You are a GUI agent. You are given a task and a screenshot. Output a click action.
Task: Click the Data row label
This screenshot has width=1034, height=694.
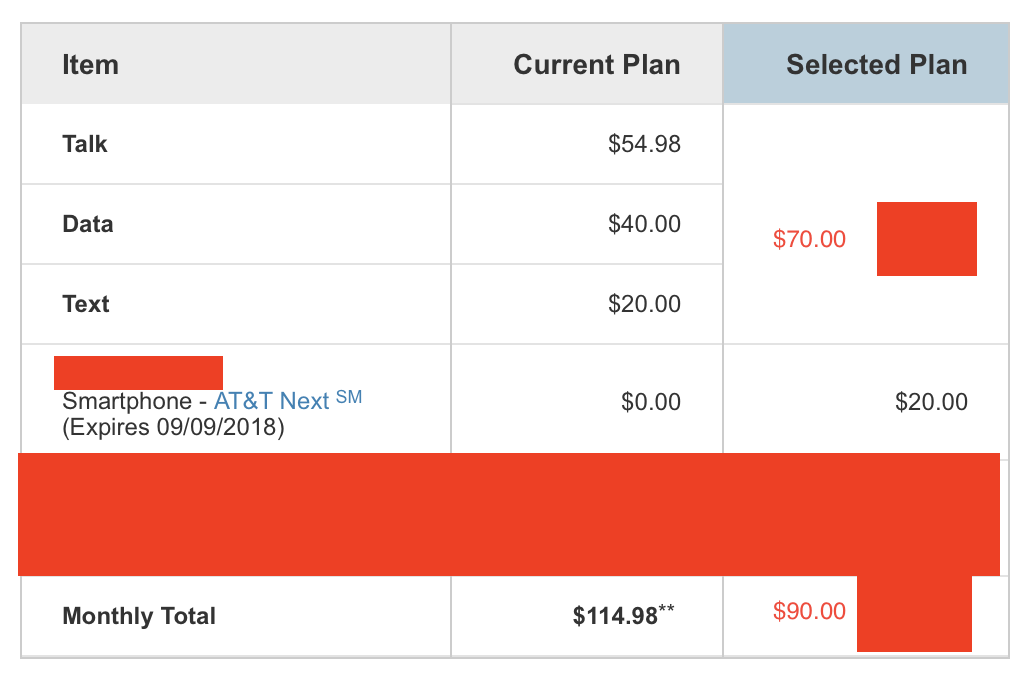pyautogui.click(x=88, y=224)
